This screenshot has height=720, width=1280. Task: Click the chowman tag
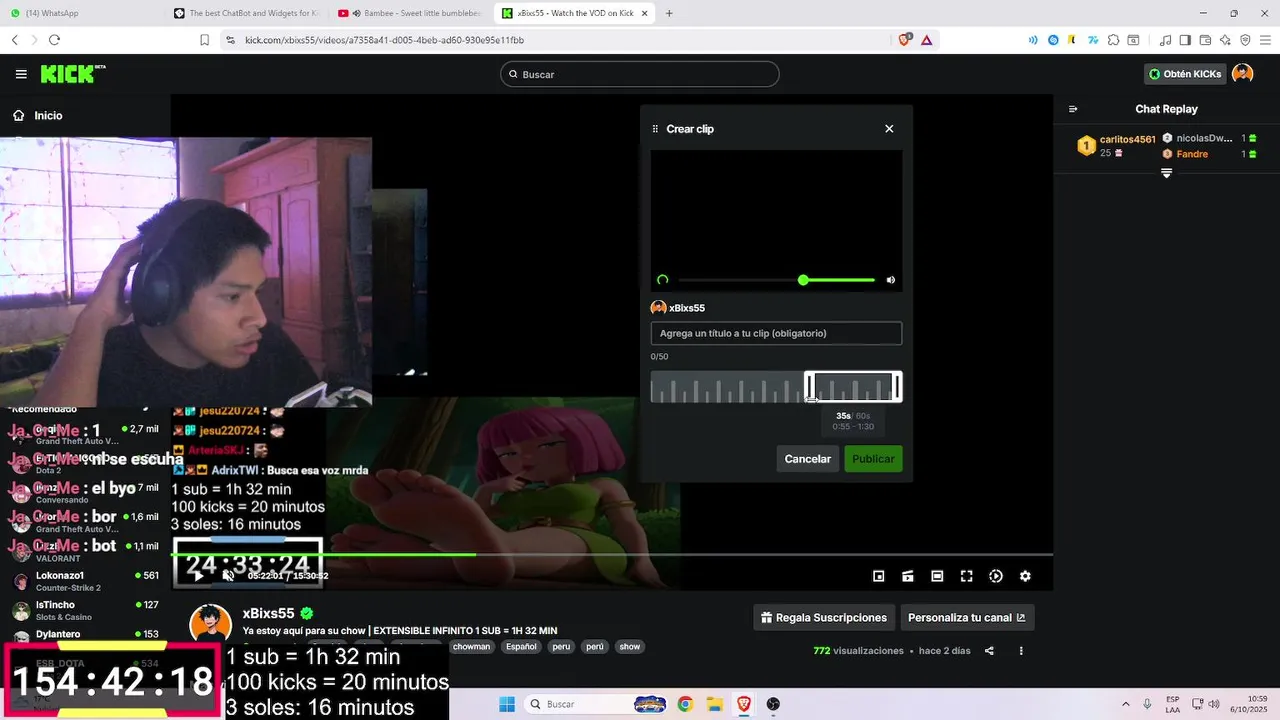(472, 647)
